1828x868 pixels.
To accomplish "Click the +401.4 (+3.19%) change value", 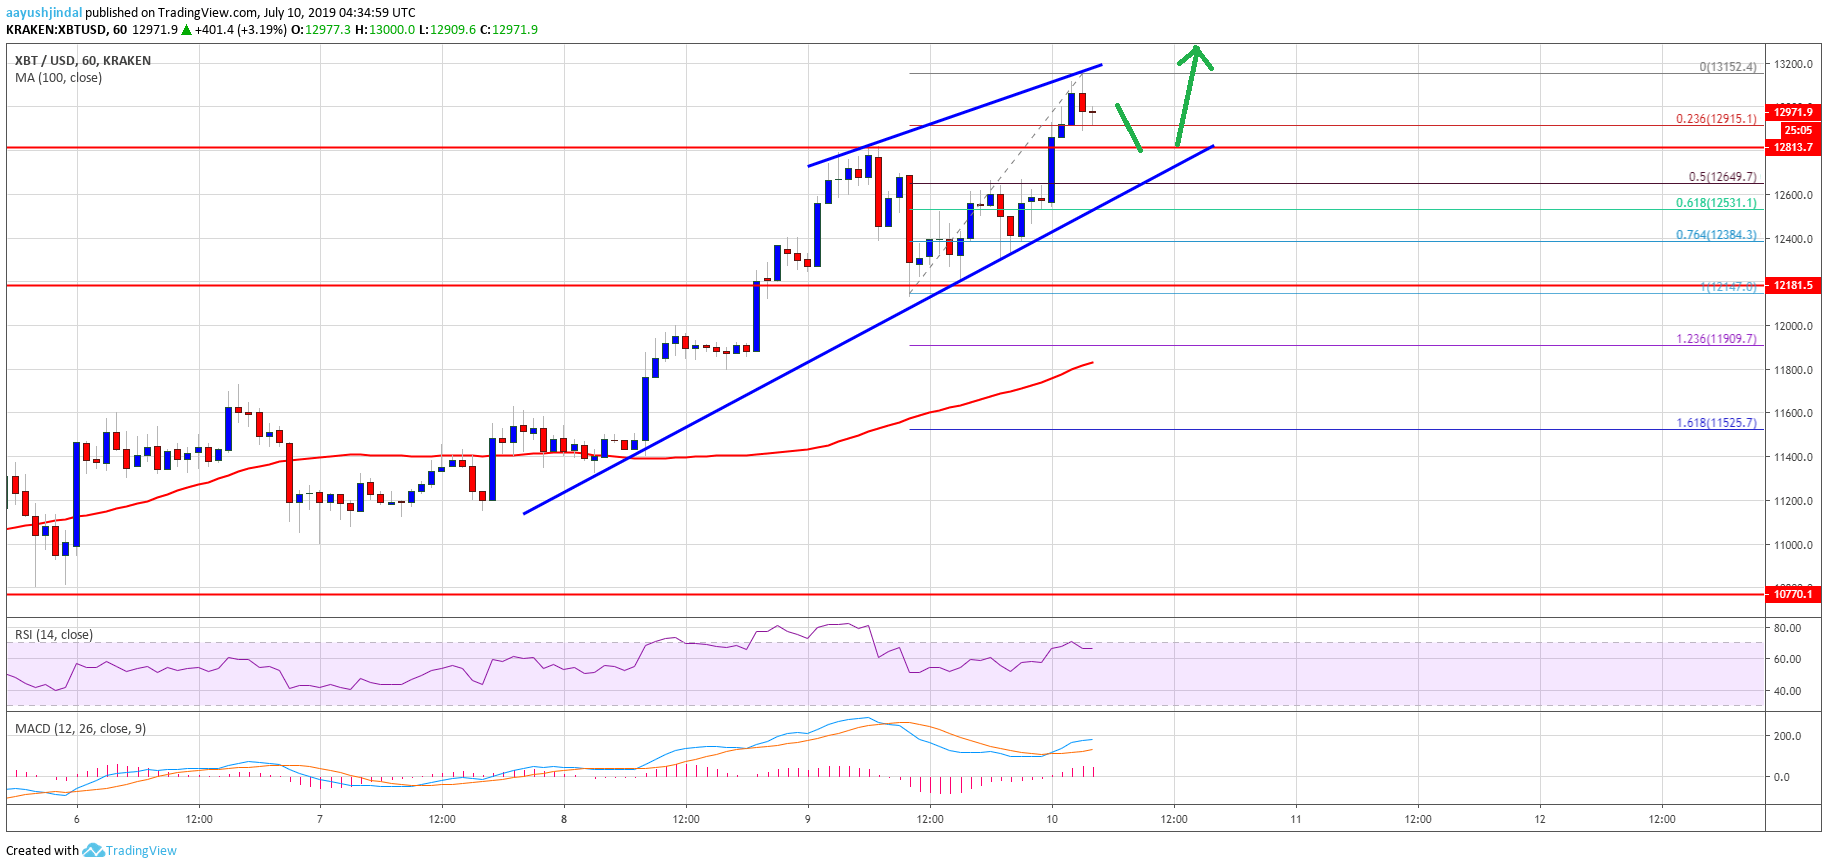I will [x=241, y=29].
